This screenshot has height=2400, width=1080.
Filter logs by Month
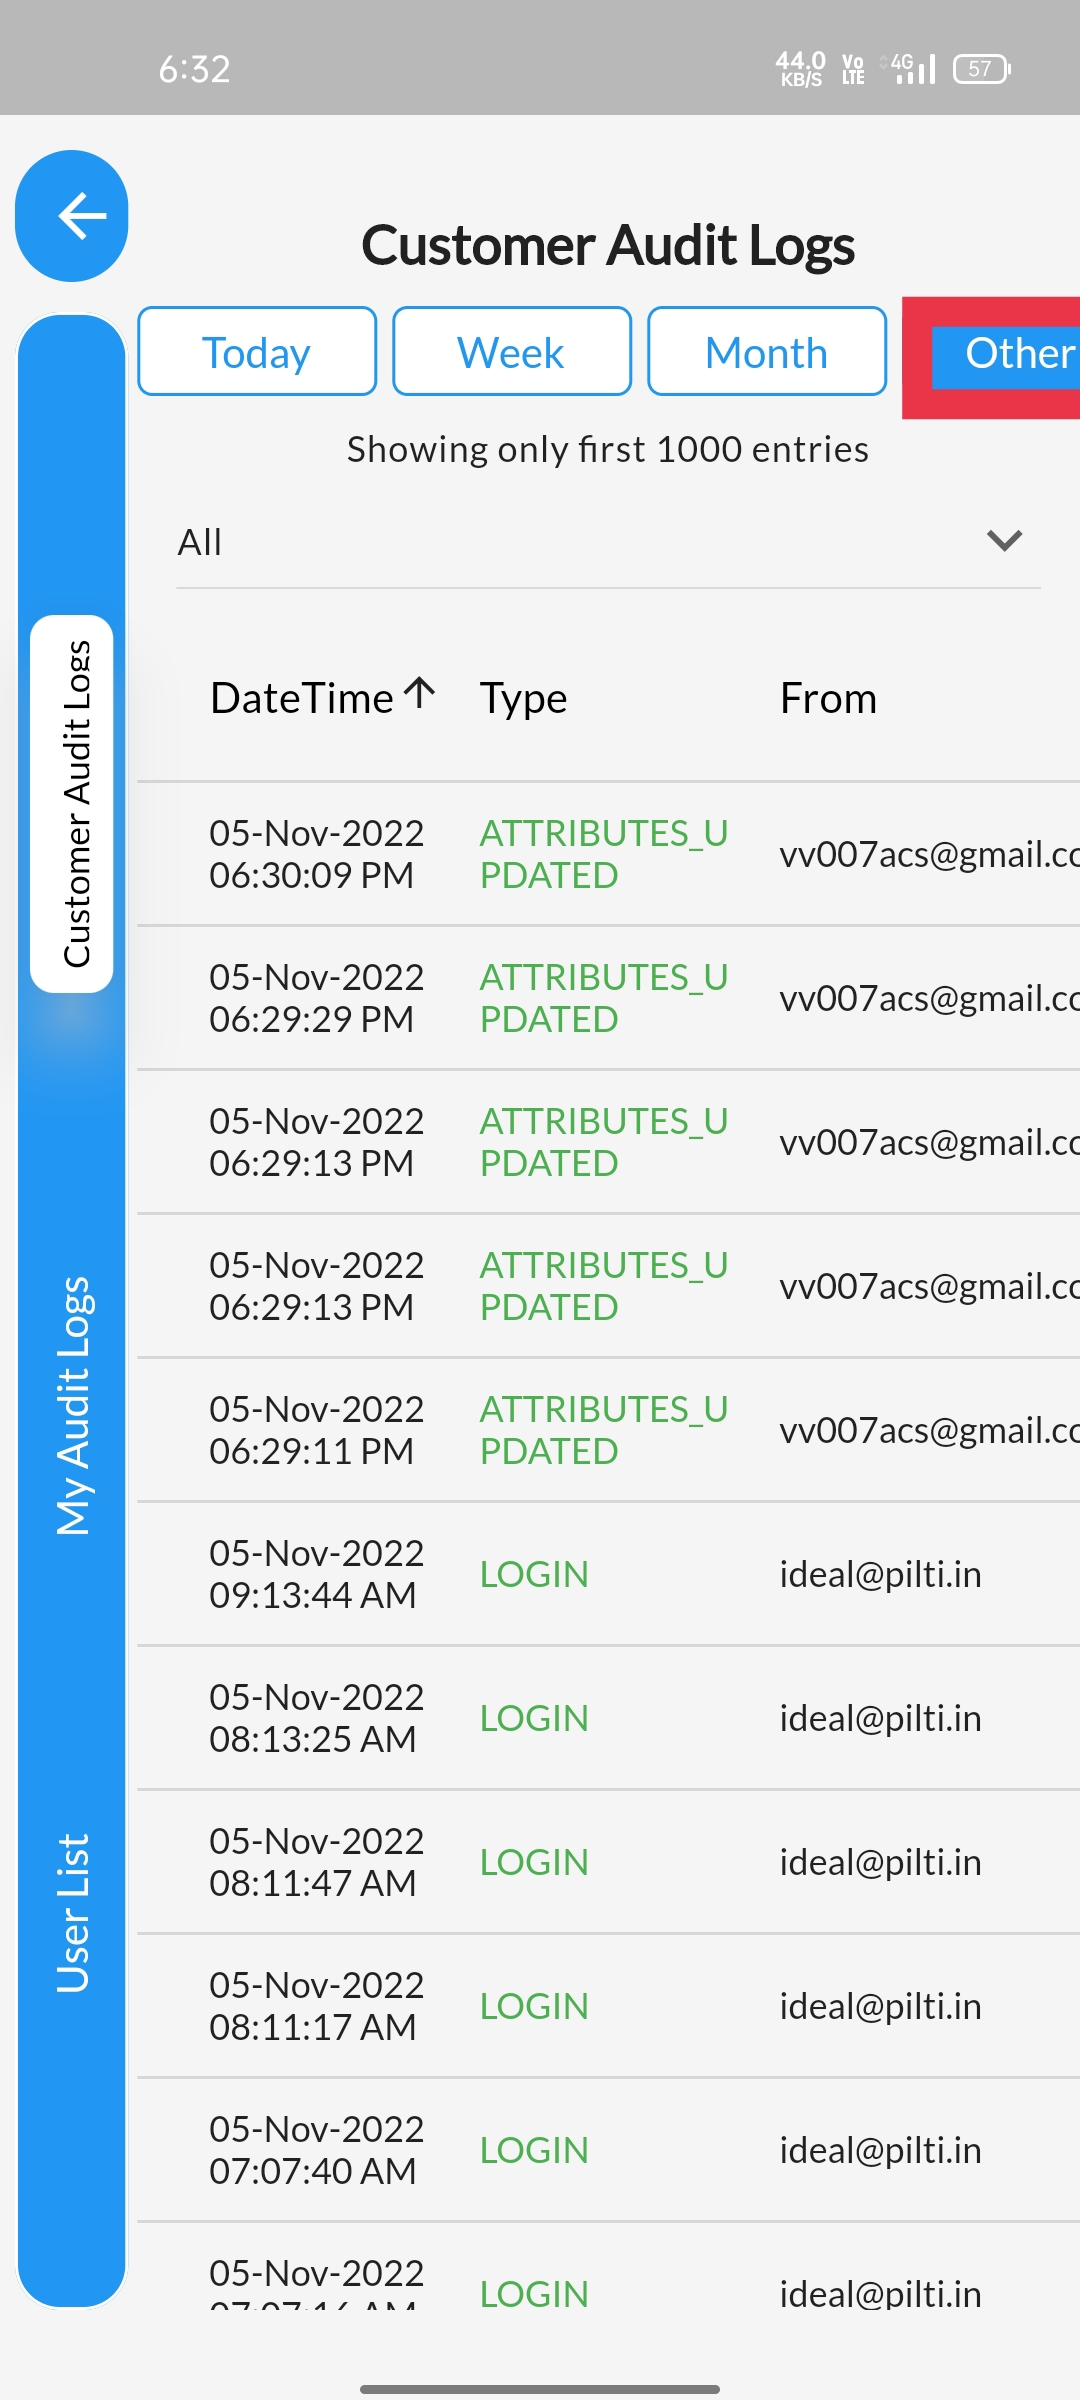pos(767,352)
